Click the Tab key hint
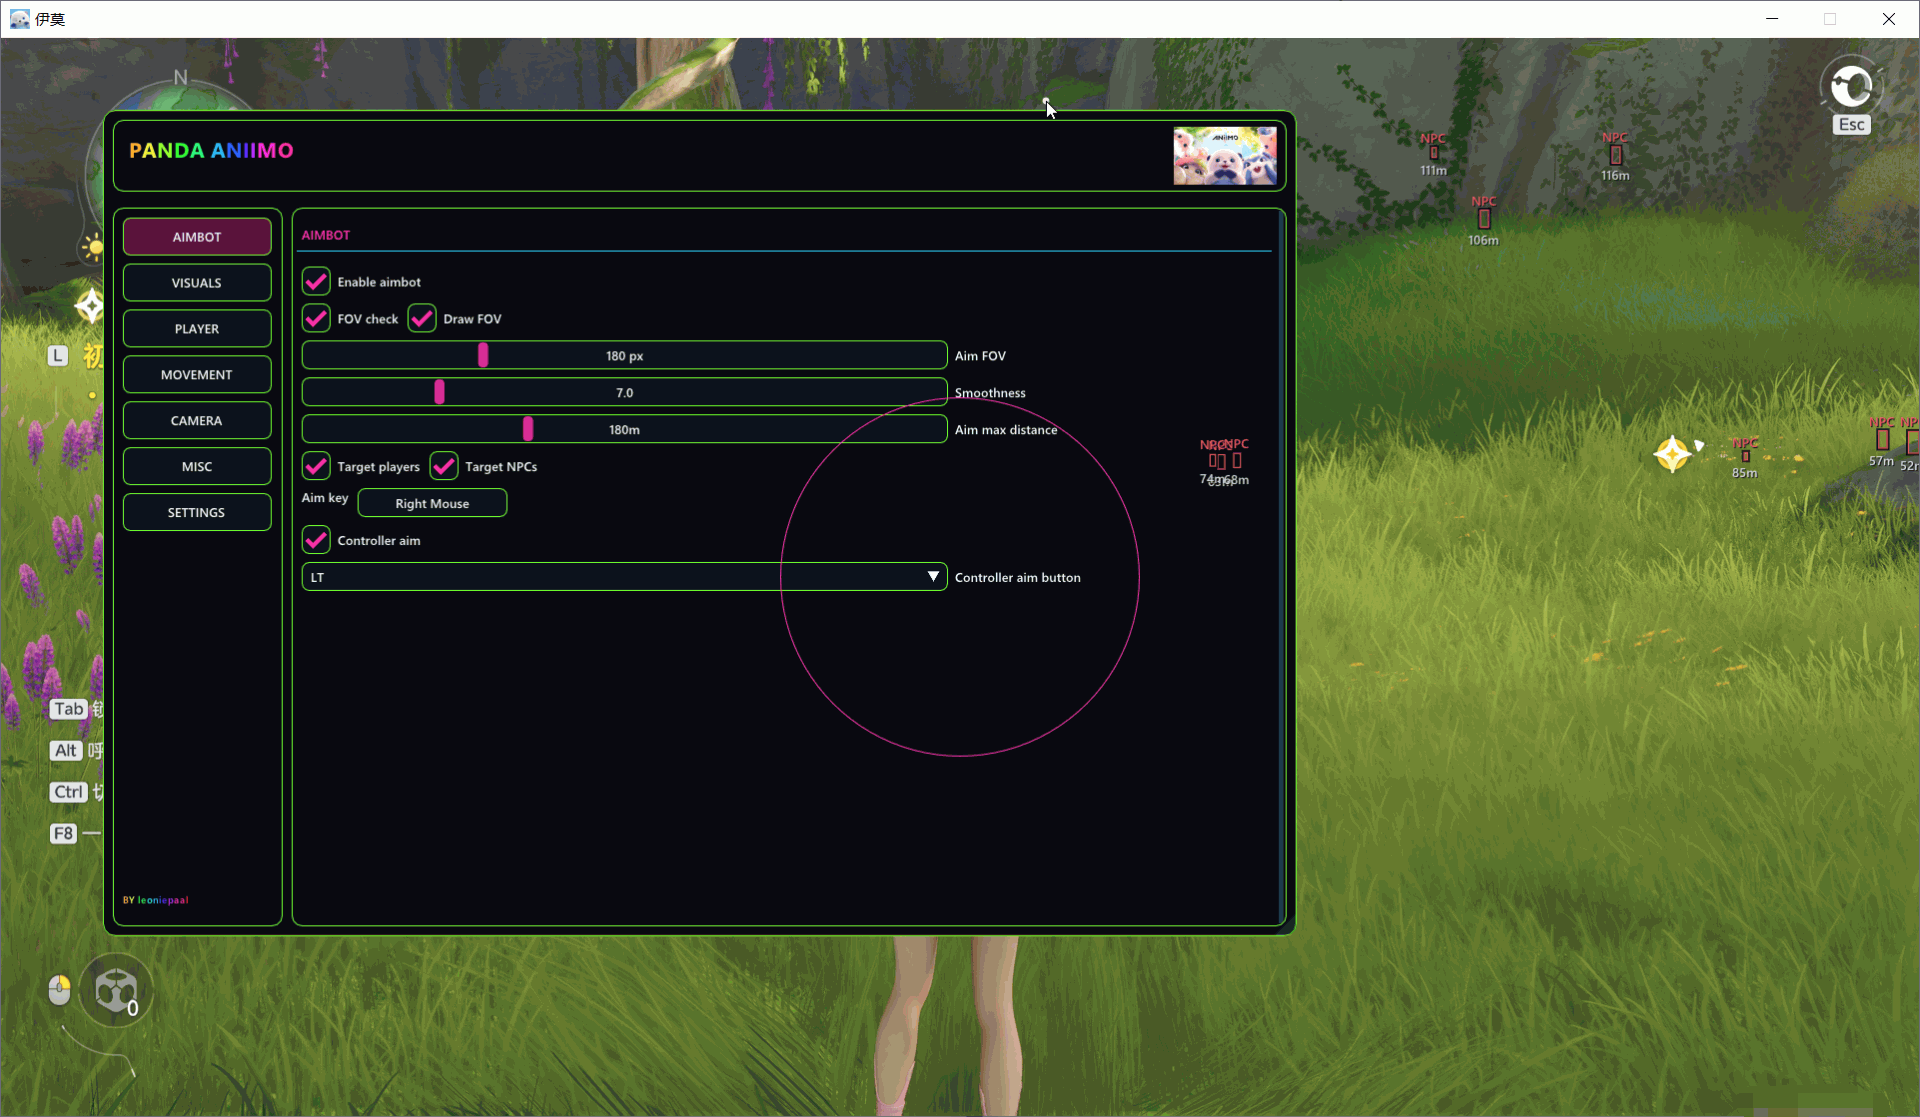 (x=69, y=709)
